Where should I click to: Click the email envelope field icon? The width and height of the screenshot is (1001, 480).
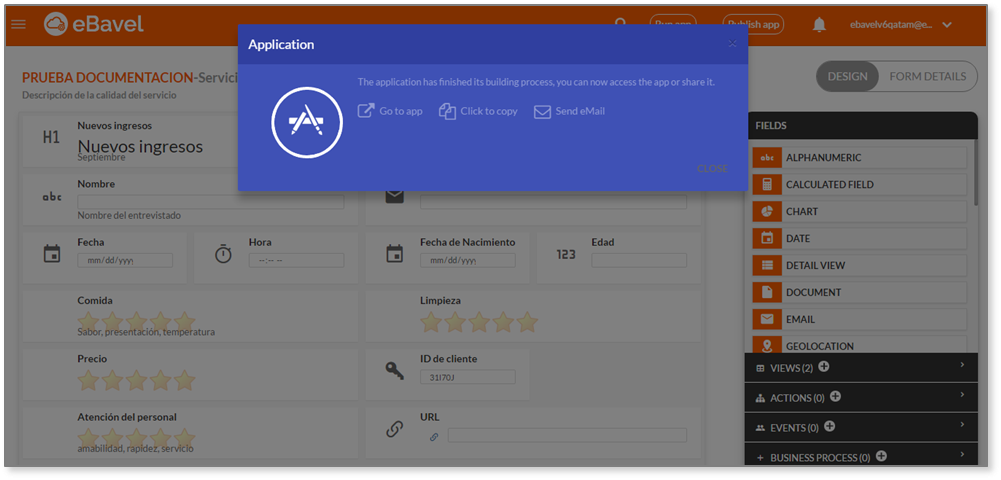click(395, 196)
